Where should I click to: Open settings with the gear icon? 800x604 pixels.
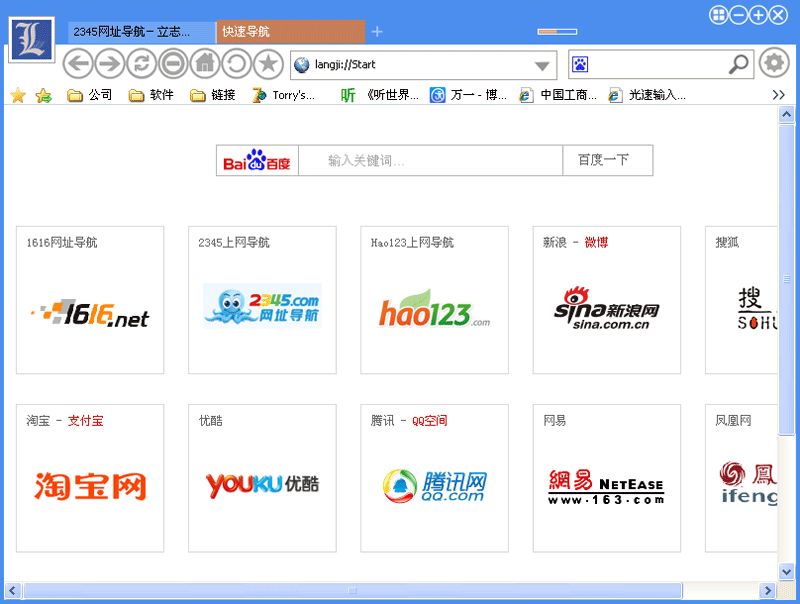(x=773, y=63)
